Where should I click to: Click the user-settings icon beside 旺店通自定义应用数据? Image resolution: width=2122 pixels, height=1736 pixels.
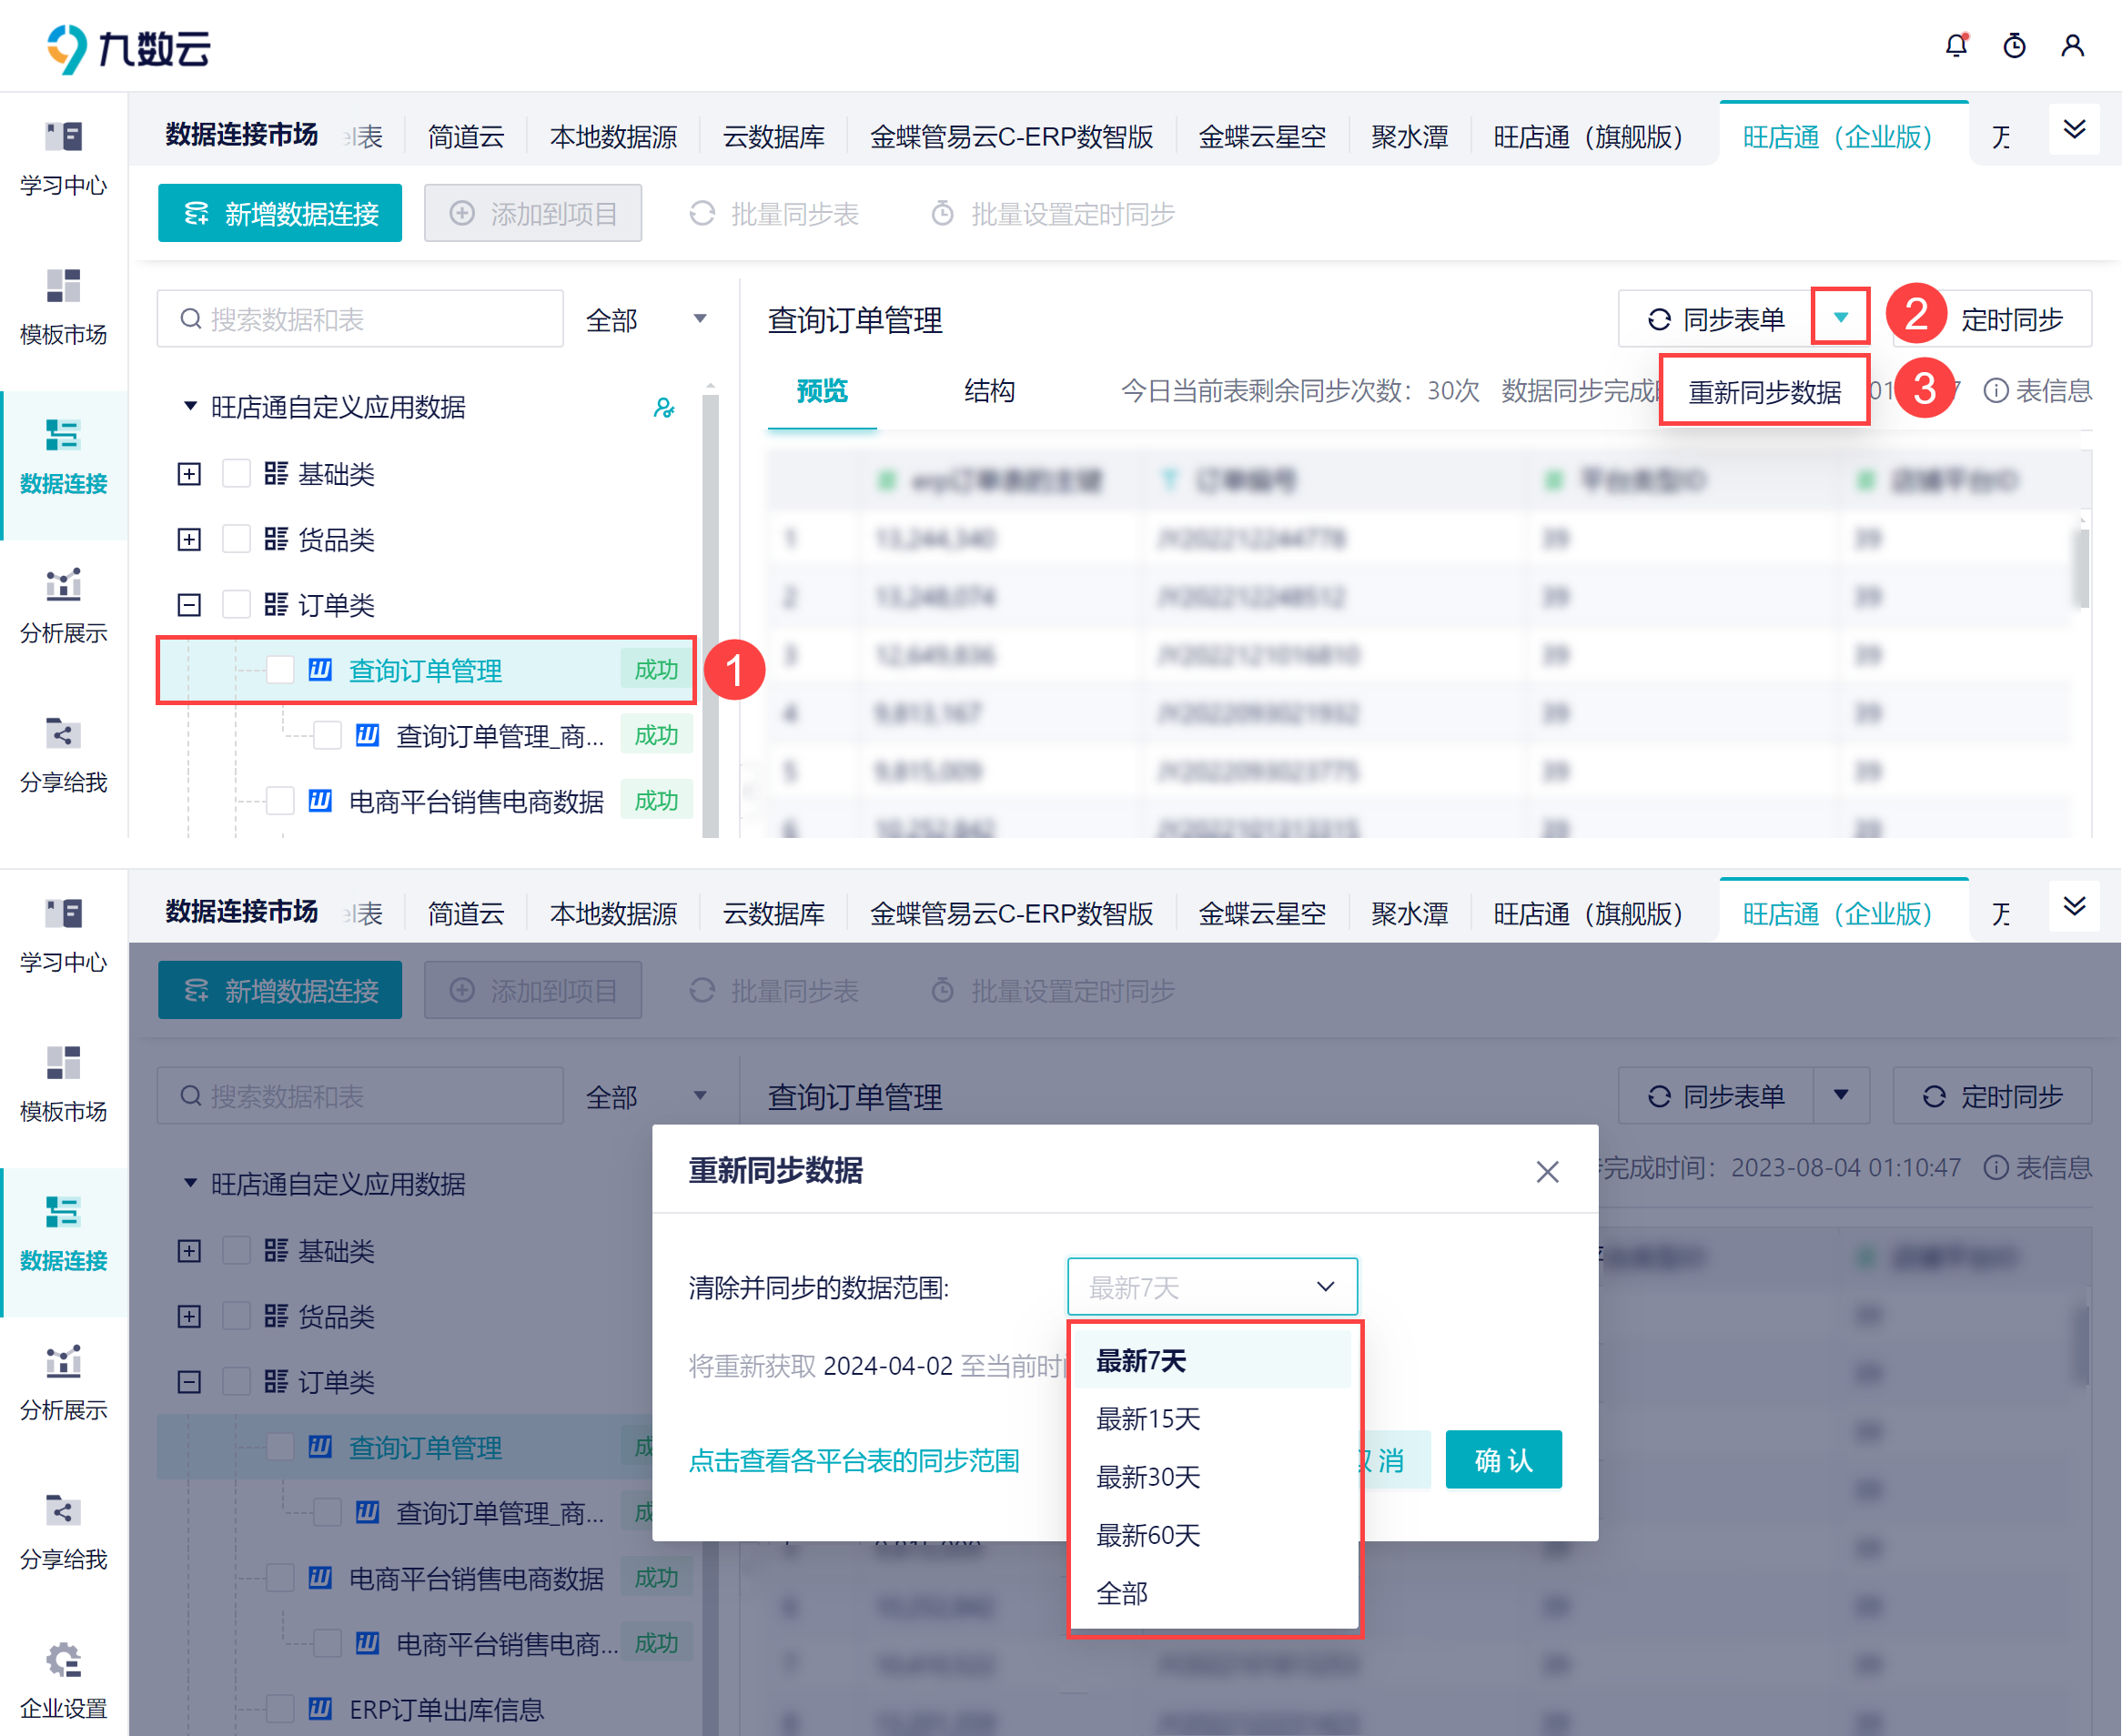click(x=663, y=408)
